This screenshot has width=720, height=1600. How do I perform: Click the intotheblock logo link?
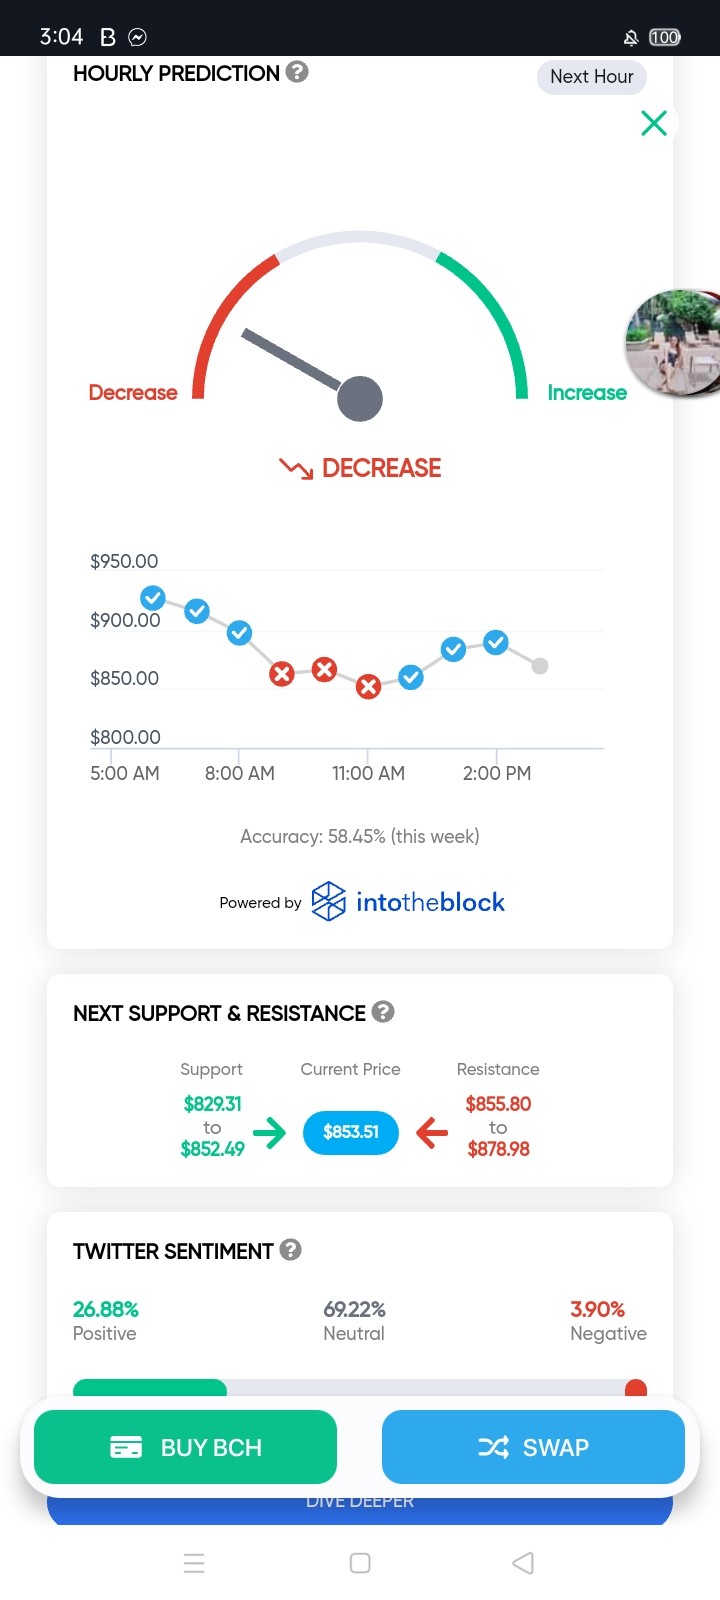(x=408, y=902)
